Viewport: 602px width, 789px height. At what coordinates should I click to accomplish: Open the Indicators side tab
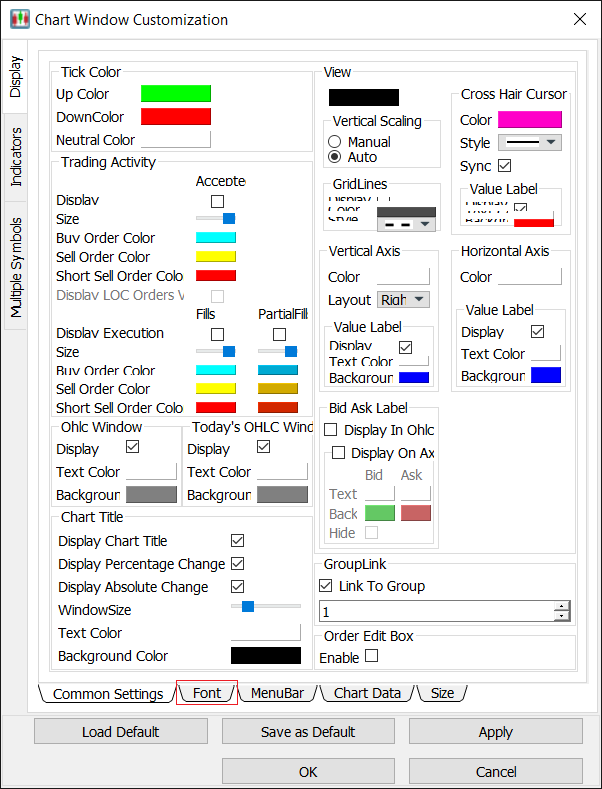click(x=15, y=157)
